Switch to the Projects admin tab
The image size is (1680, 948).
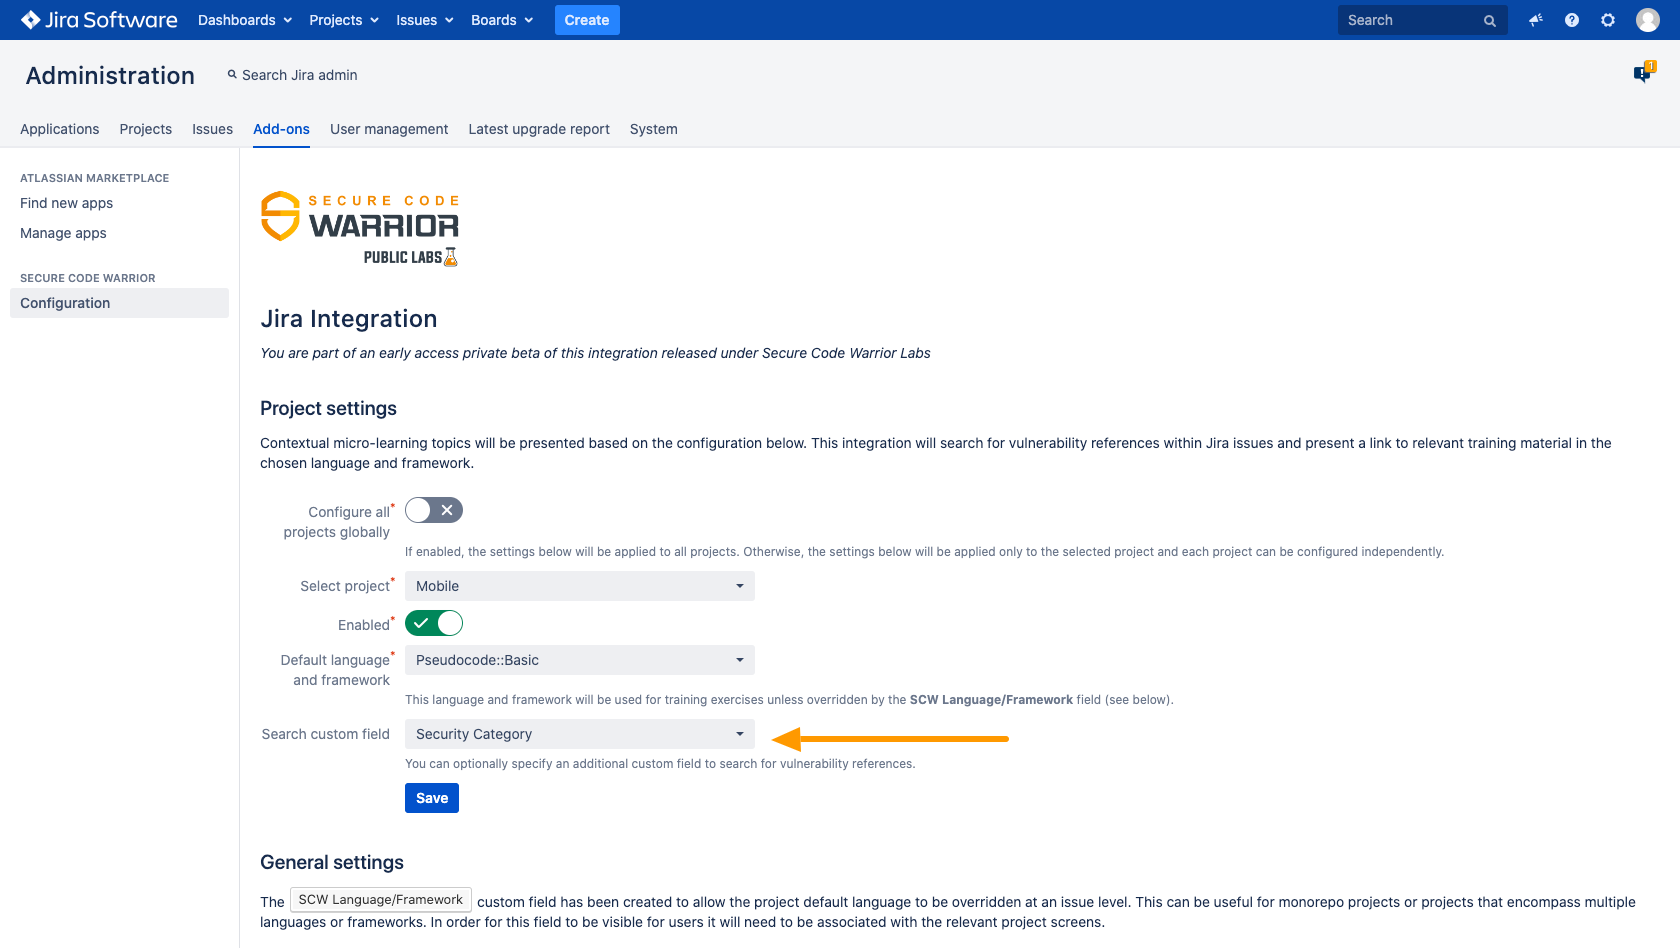pos(146,129)
